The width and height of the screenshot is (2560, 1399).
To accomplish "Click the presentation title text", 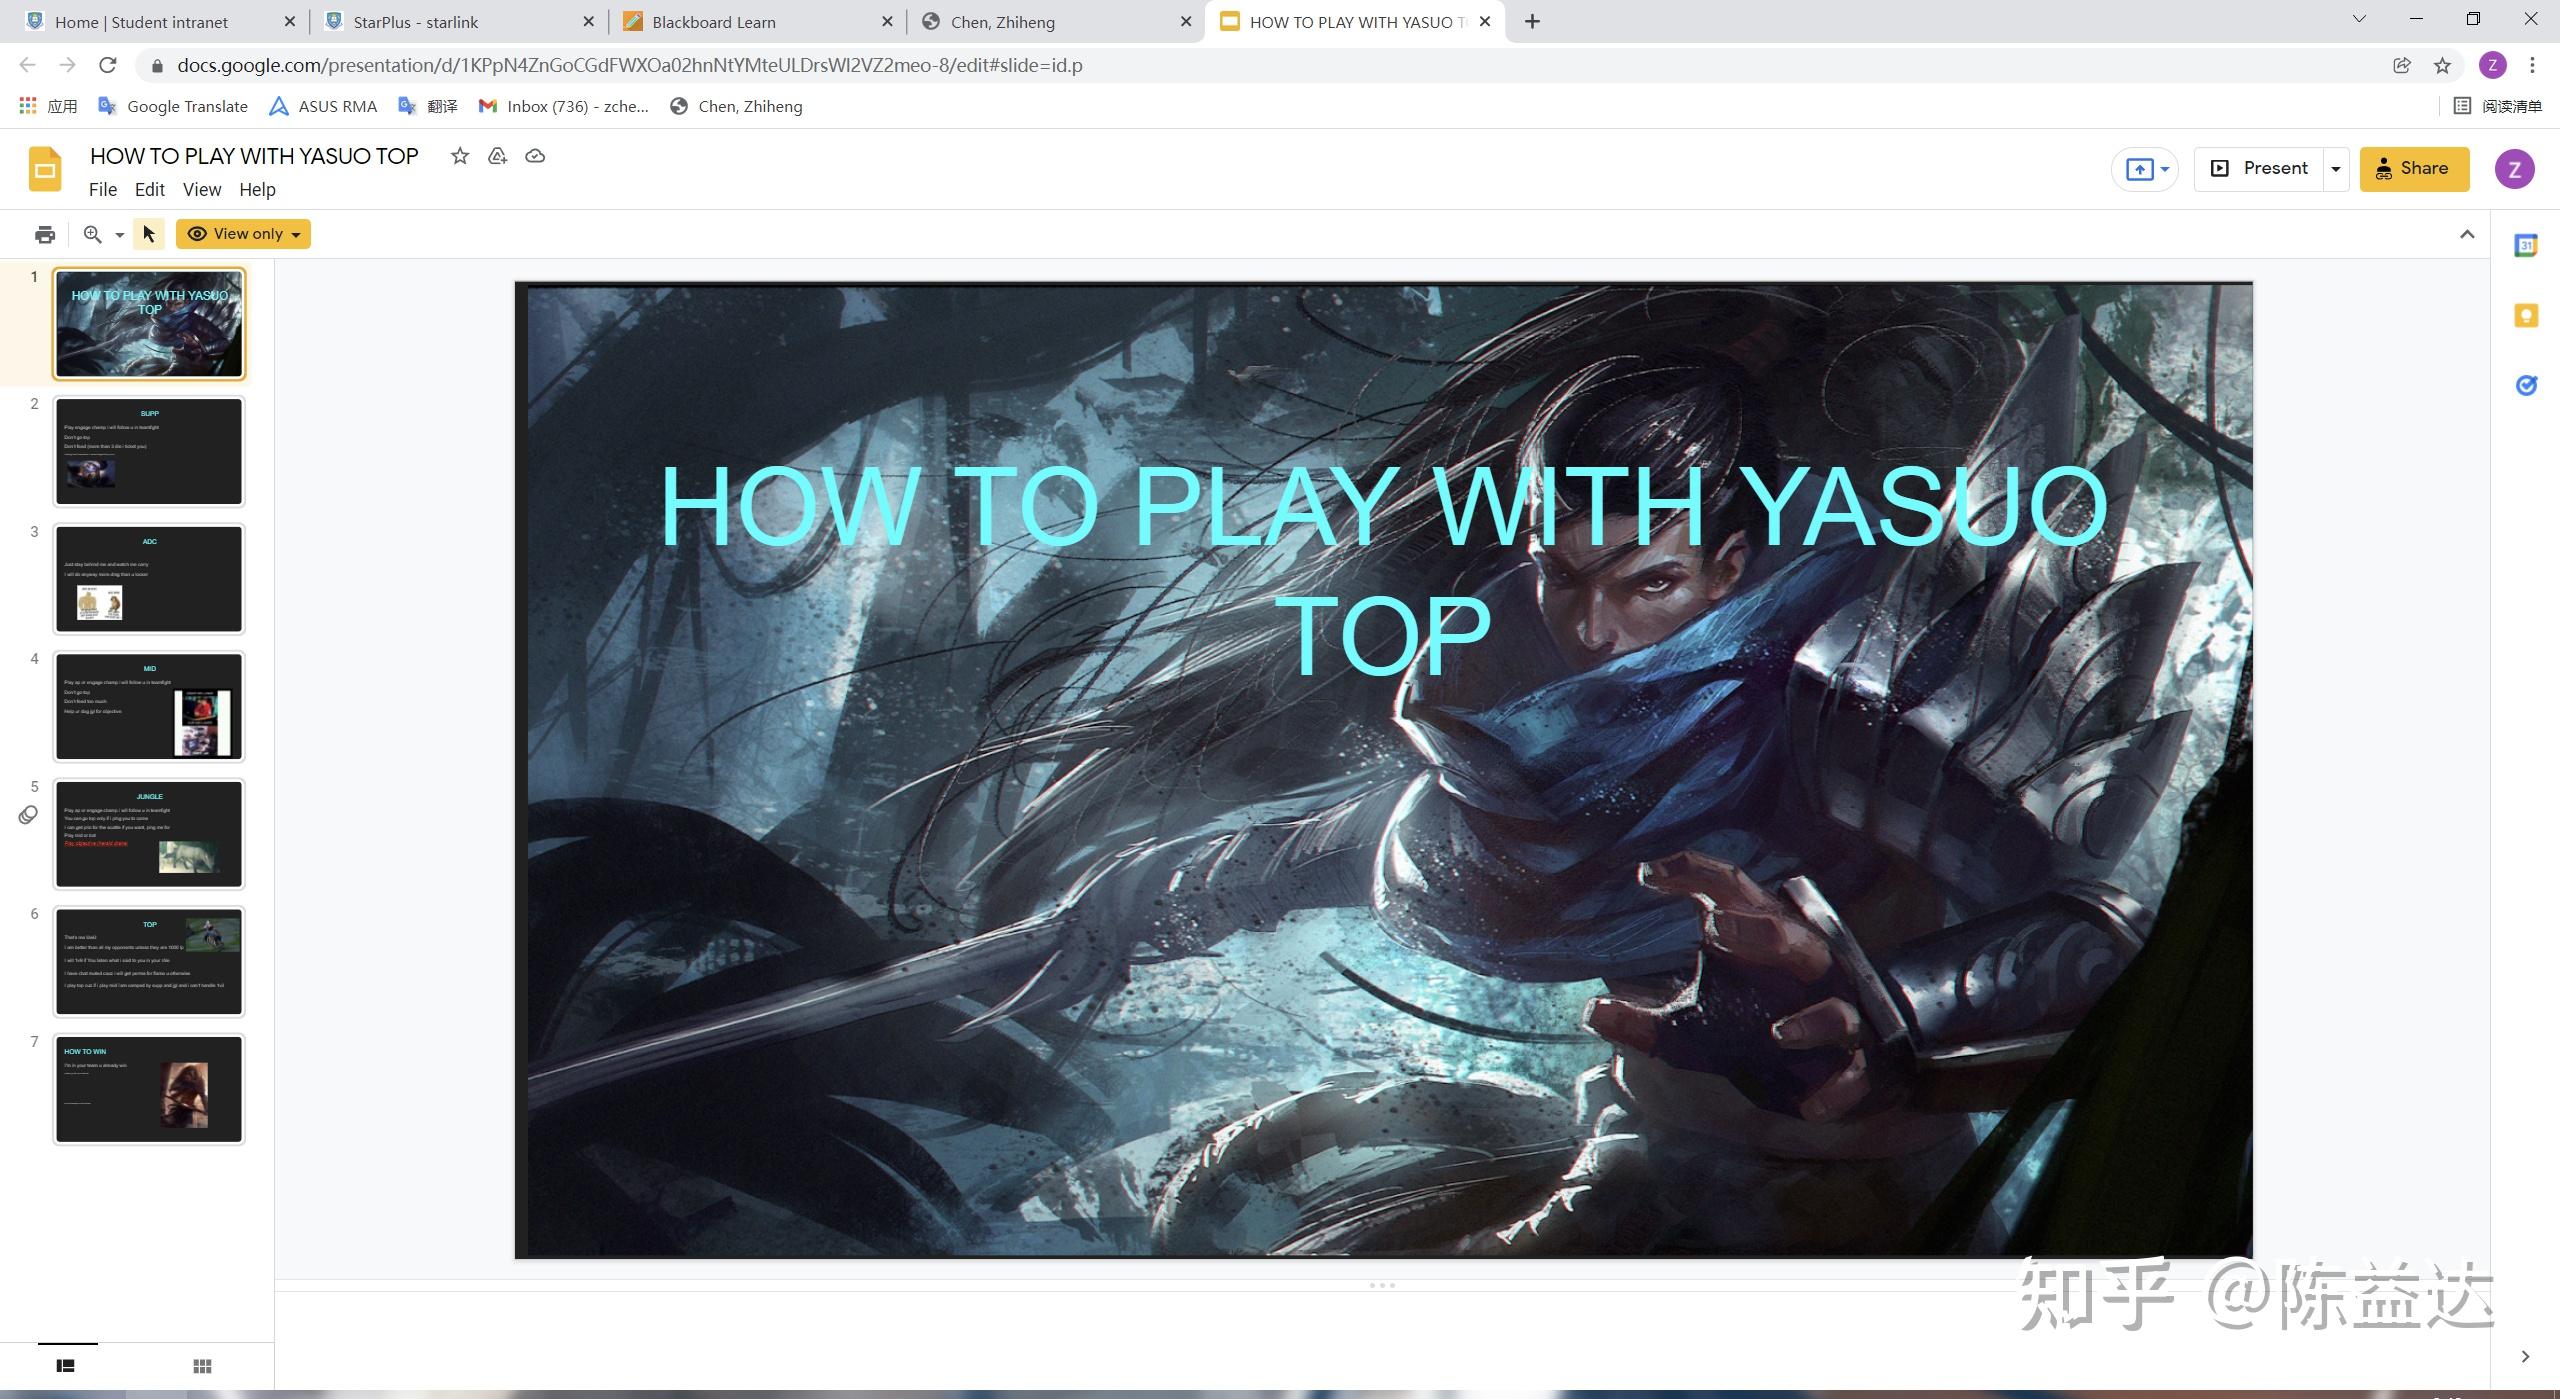I will [254, 156].
